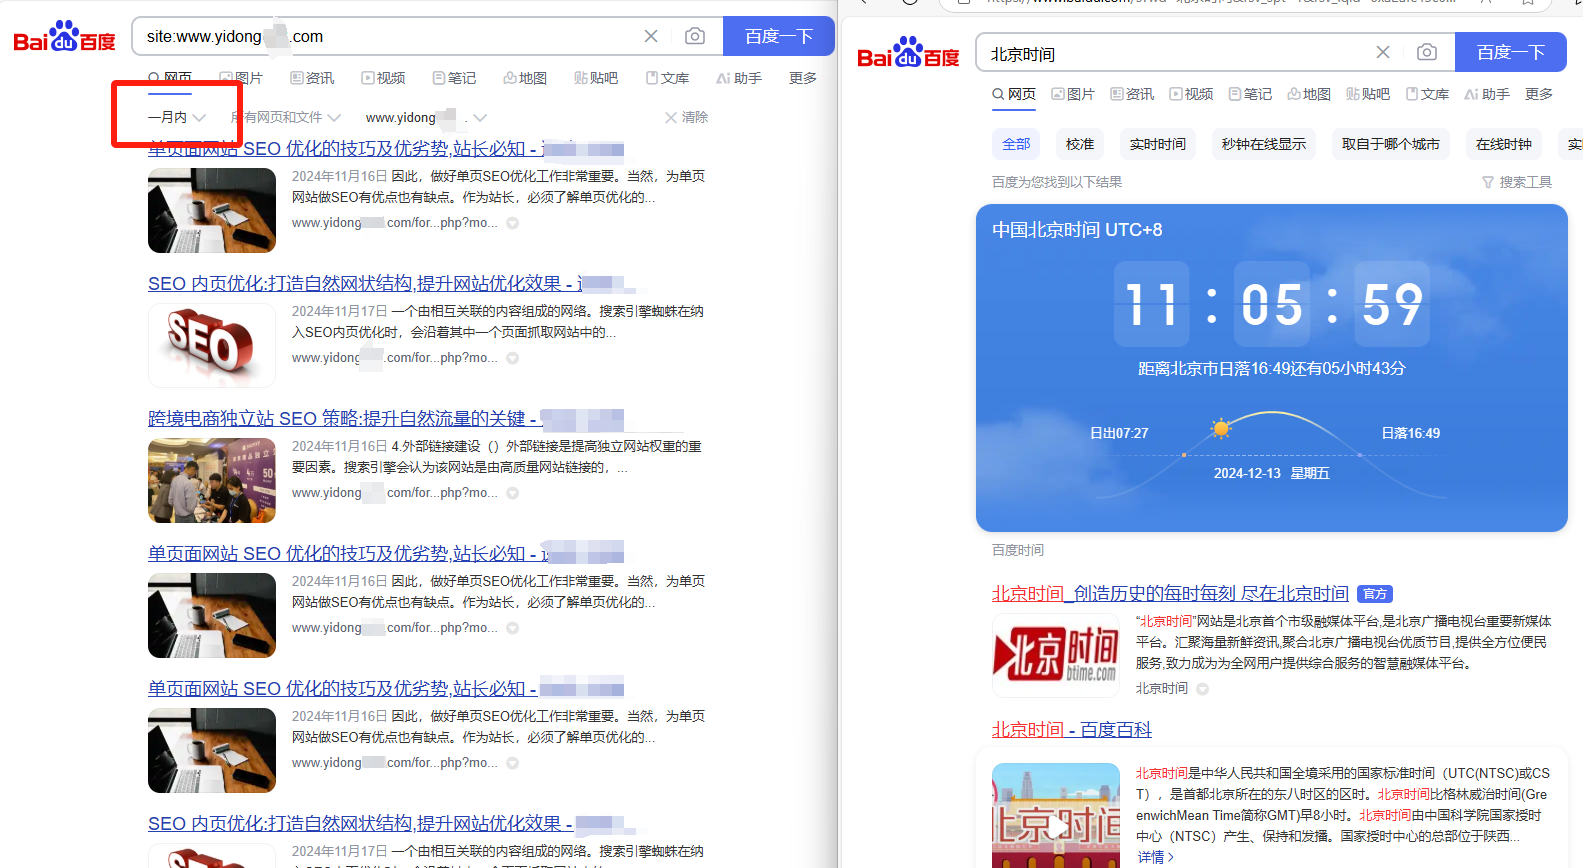Switch to 地图 tab in left window
1583x868 pixels.
click(525, 78)
